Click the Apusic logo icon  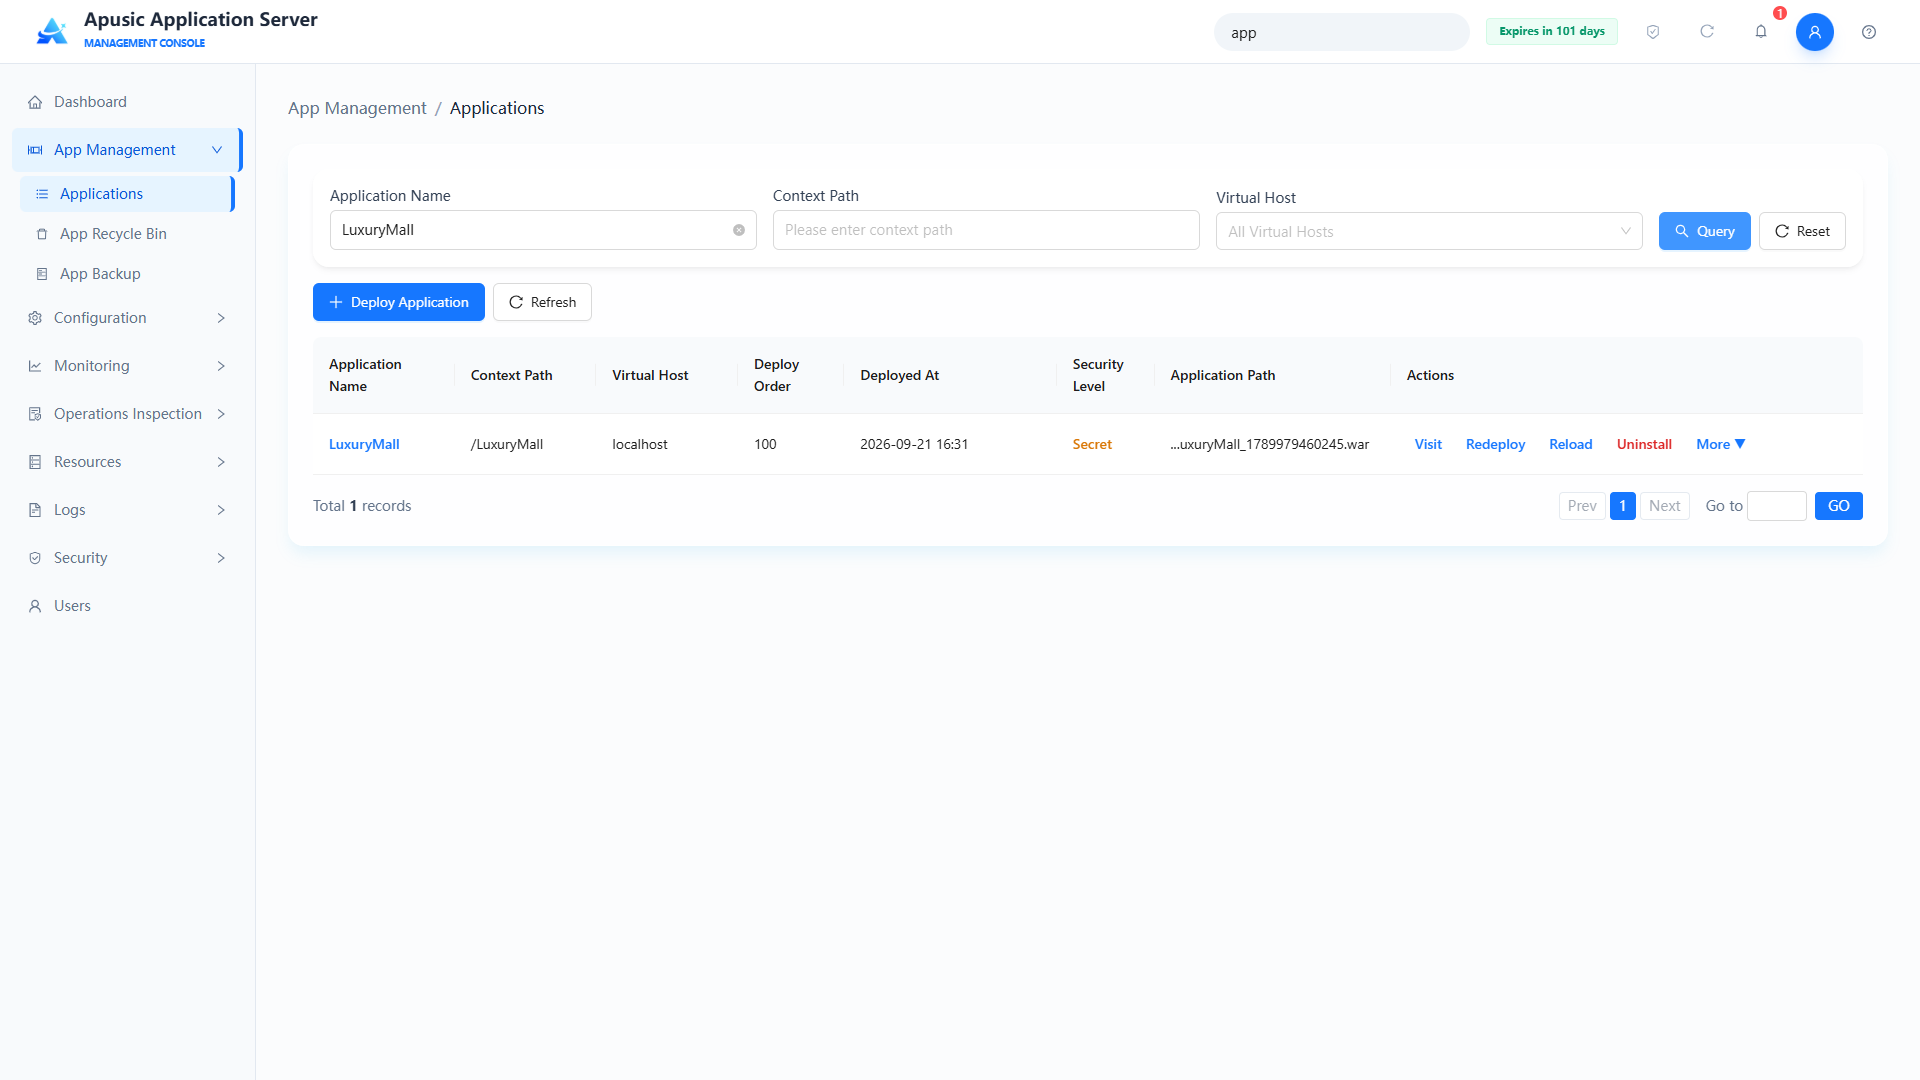click(52, 31)
